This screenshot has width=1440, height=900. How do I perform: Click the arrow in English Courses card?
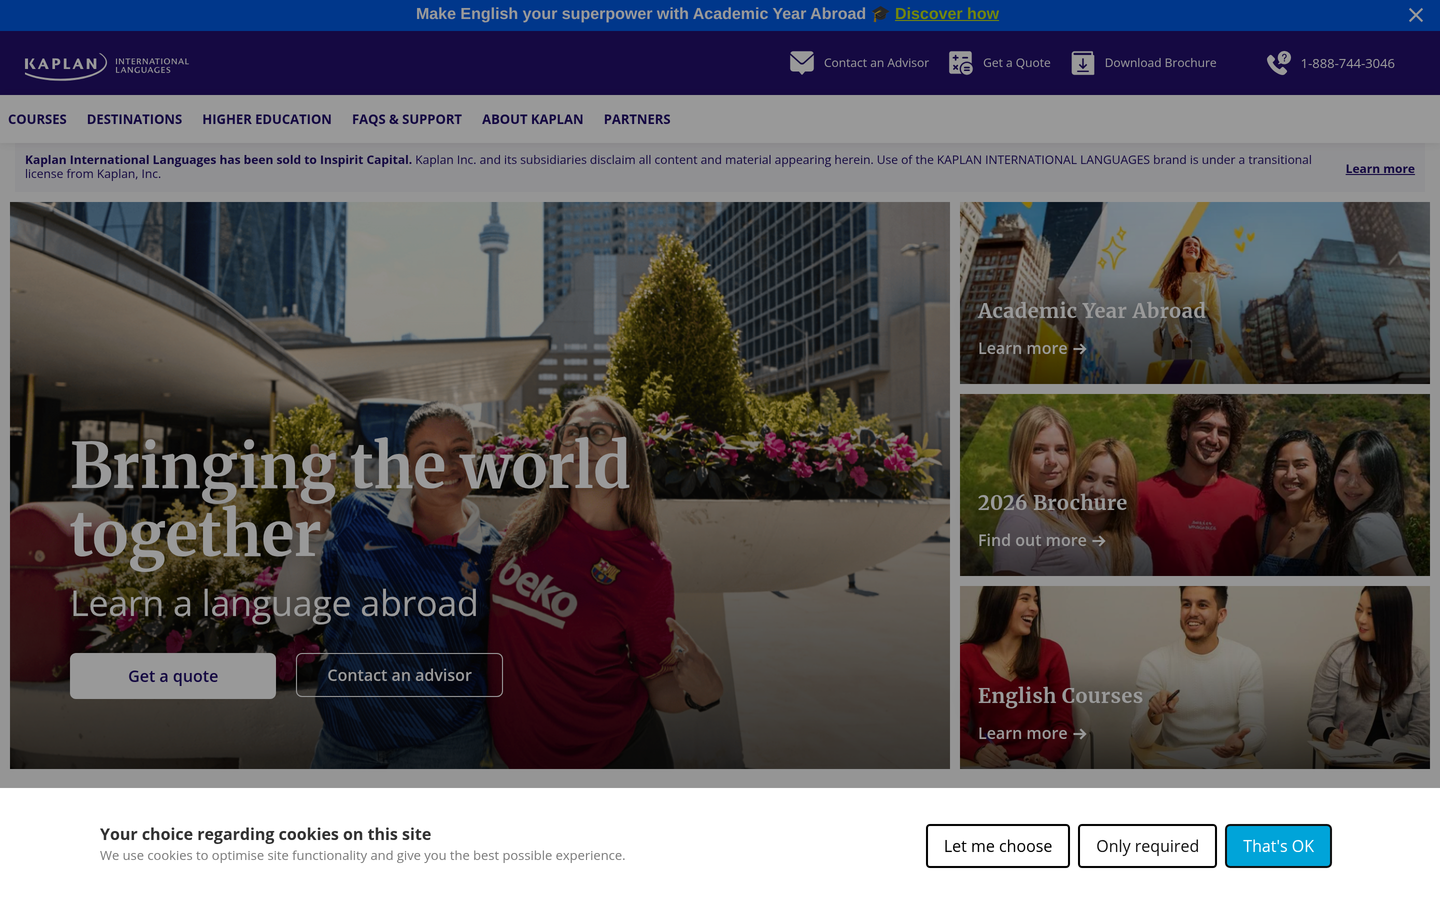pyautogui.click(x=1079, y=734)
